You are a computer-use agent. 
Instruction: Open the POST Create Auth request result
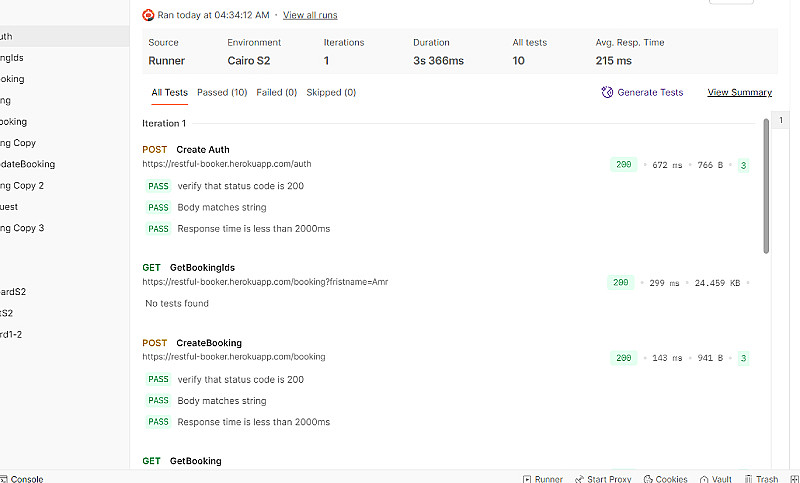click(x=202, y=150)
